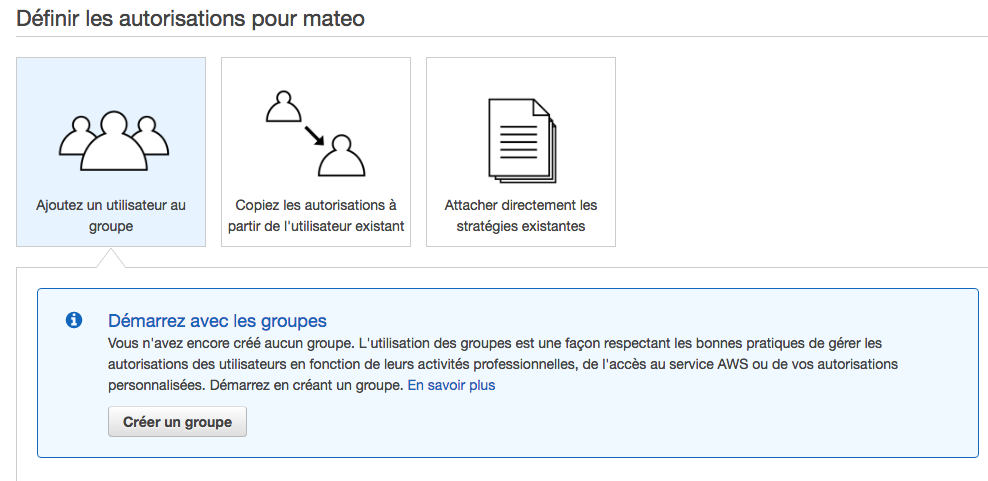988x481 pixels.
Task: Click the stacked documents policy icon
Action: (x=520, y=141)
